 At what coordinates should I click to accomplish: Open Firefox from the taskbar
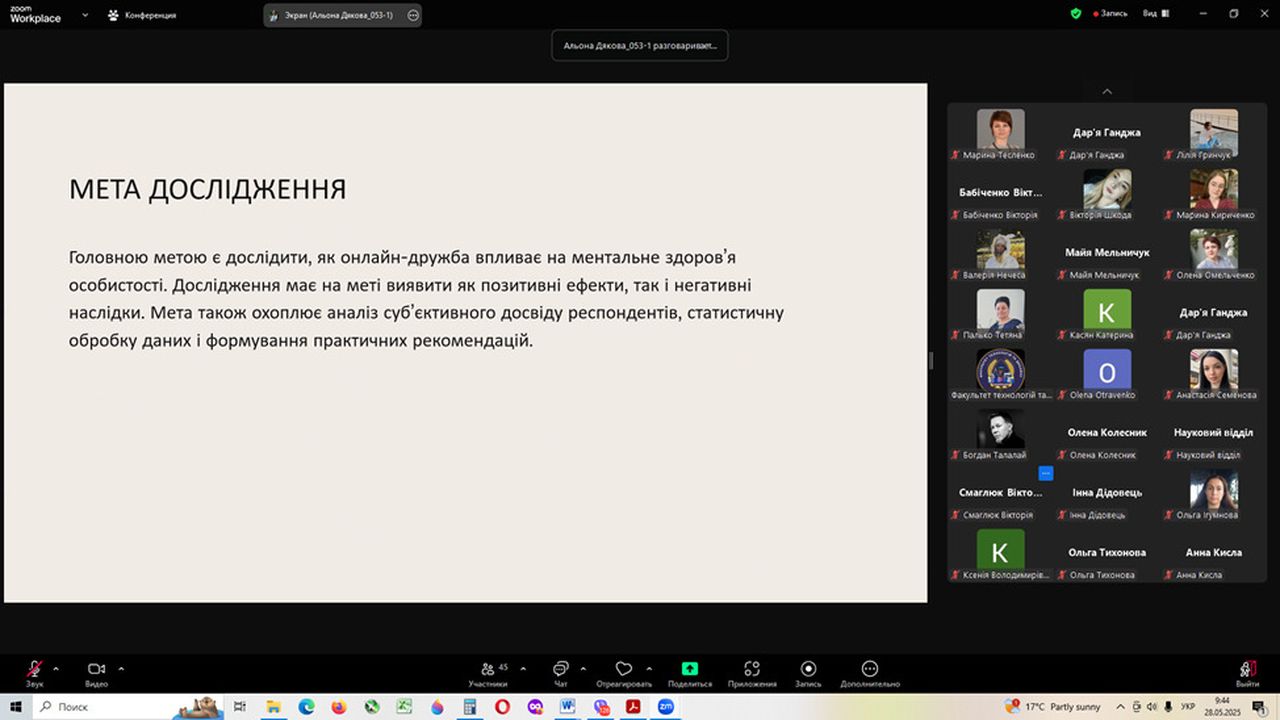[x=339, y=706]
